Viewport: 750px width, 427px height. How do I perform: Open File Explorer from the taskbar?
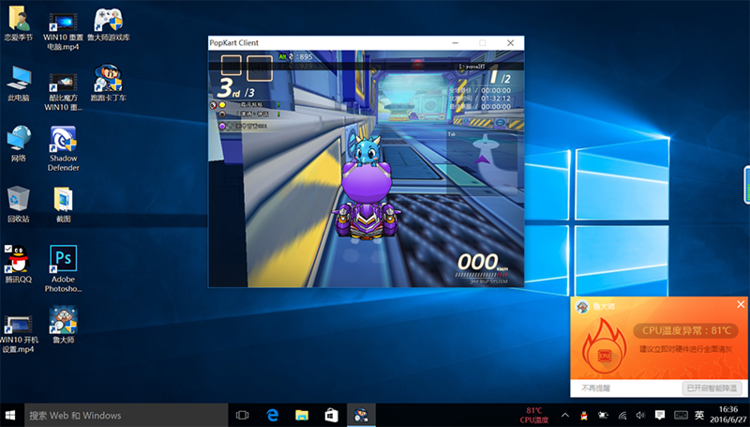coord(301,415)
